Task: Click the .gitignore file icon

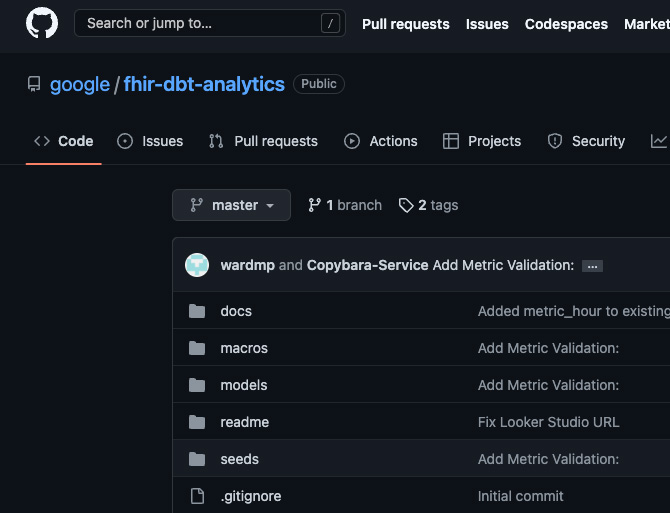Action: click(x=197, y=496)
